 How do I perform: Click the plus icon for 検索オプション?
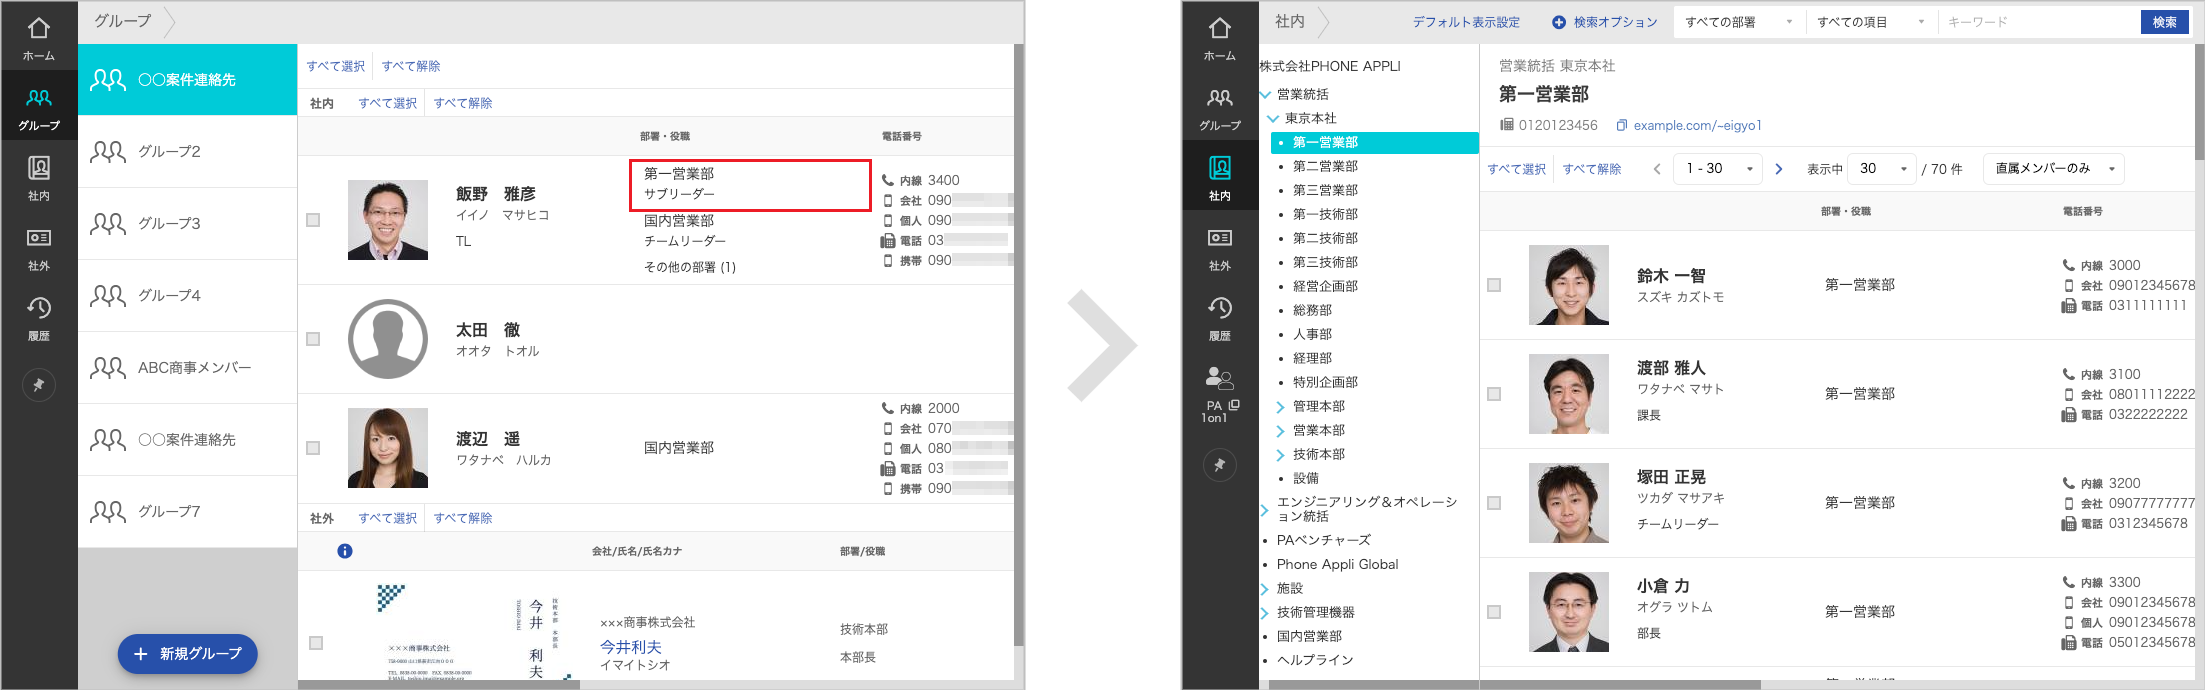tap(1558, 22)
